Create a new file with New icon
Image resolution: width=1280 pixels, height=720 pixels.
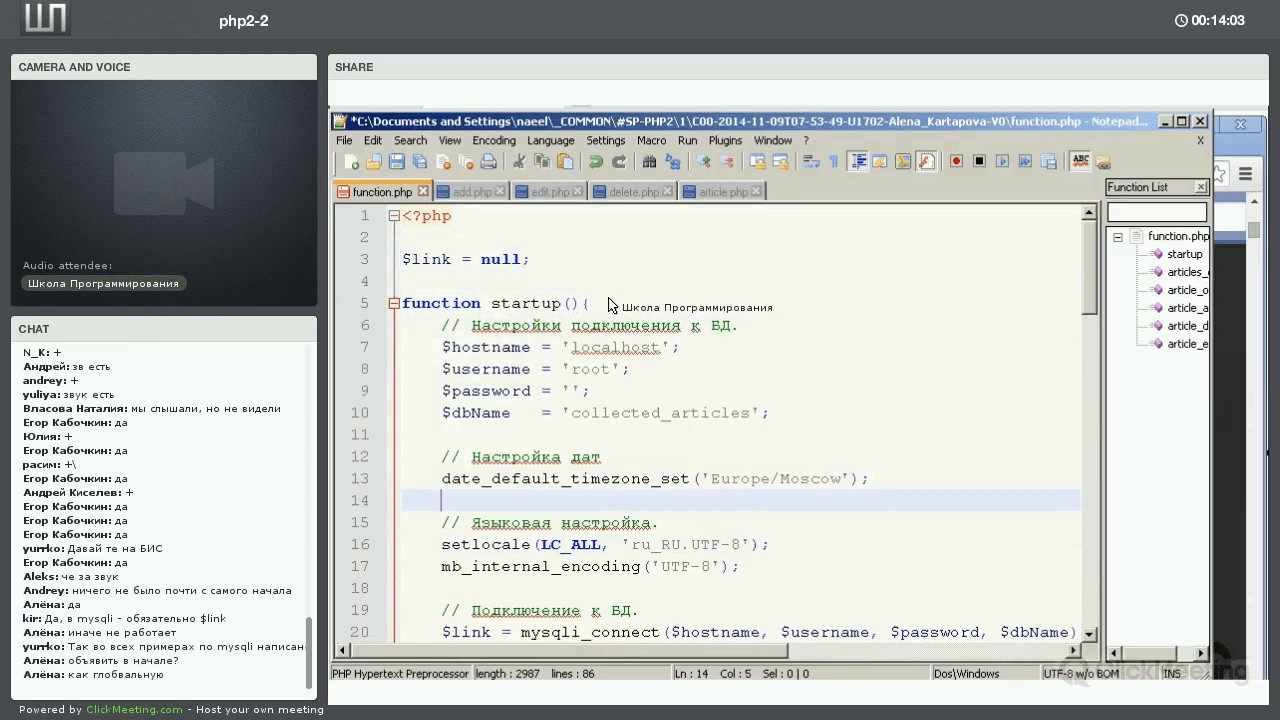pyautogui.click(x=351, y=162)
